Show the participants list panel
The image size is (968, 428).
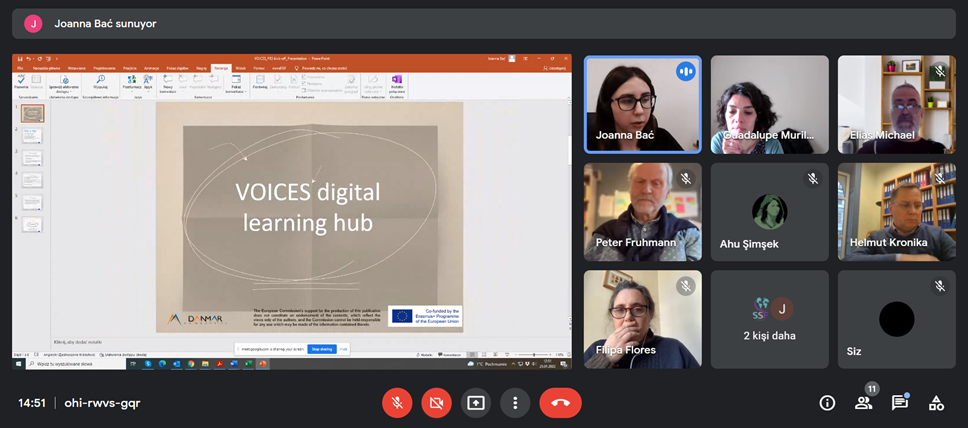(x=863, y=403)
